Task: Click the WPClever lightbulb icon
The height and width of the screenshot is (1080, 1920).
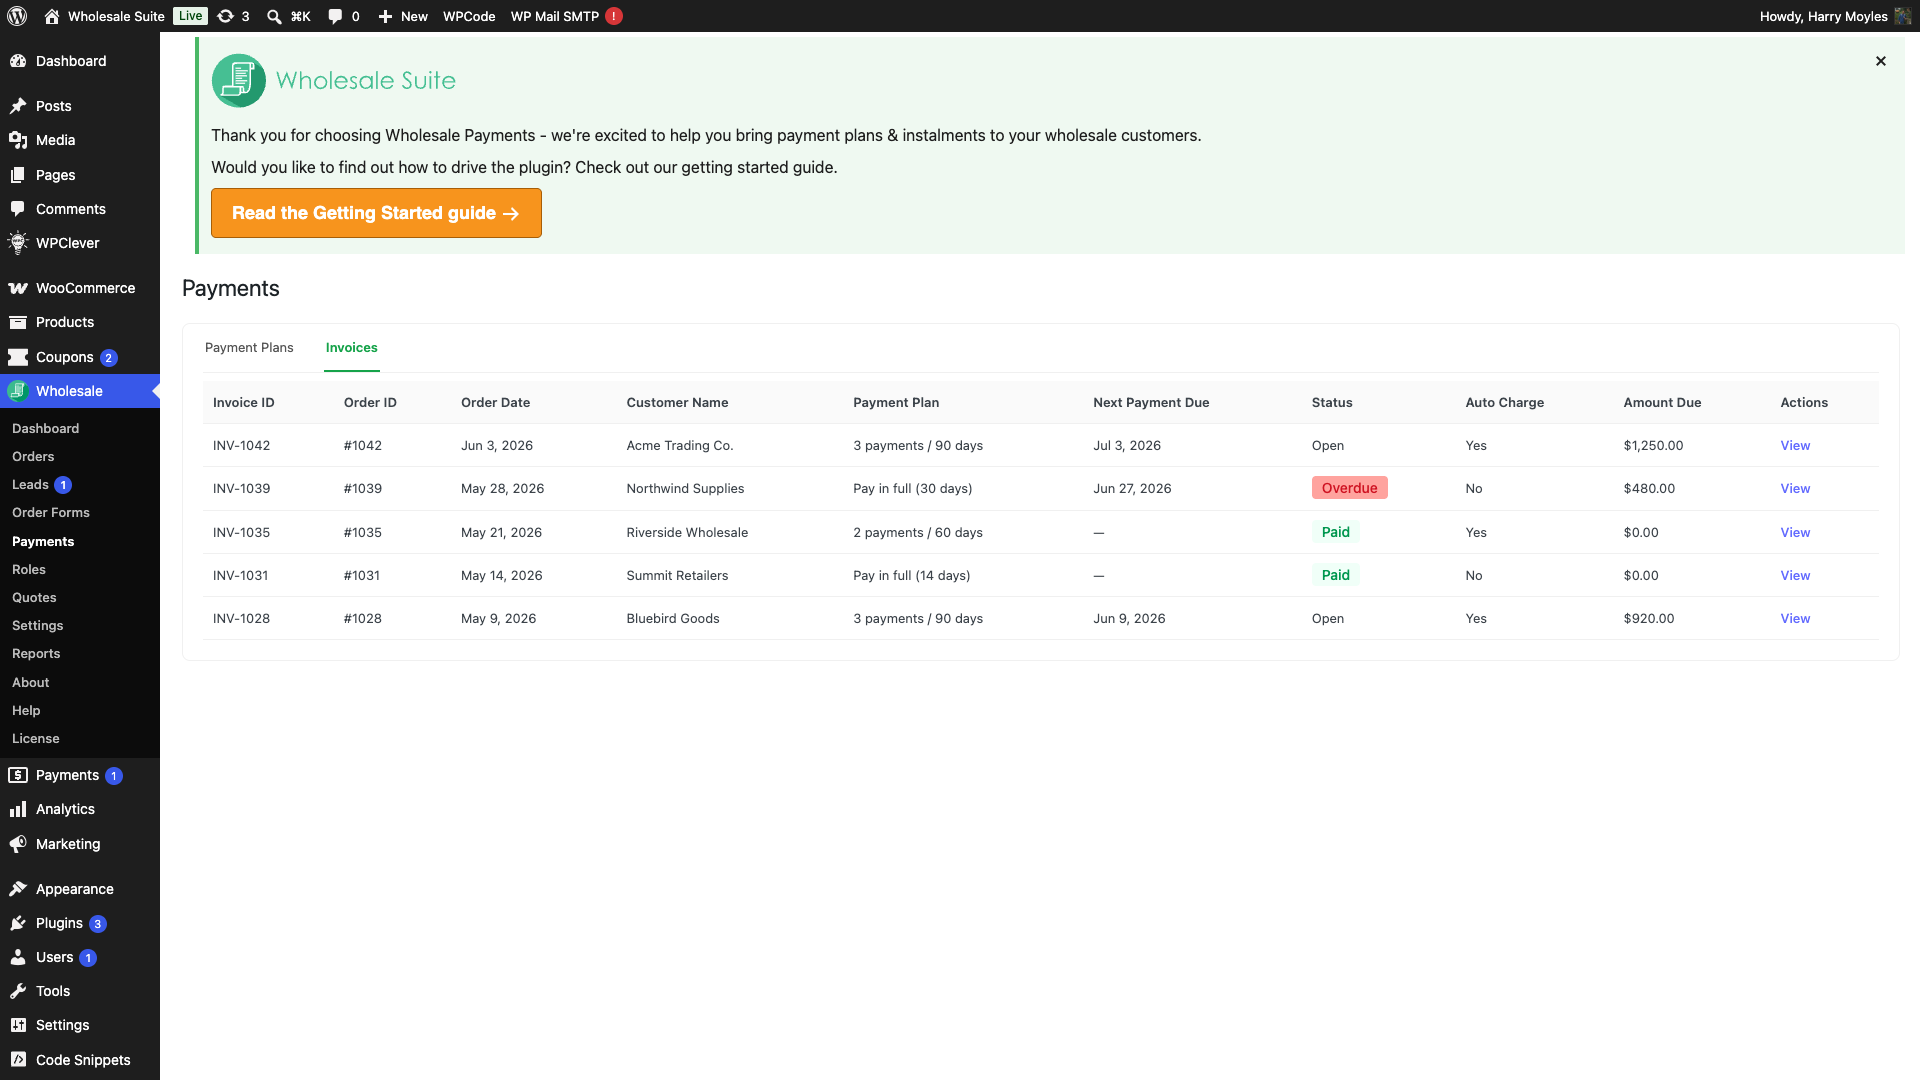Action: pos(18,243)
